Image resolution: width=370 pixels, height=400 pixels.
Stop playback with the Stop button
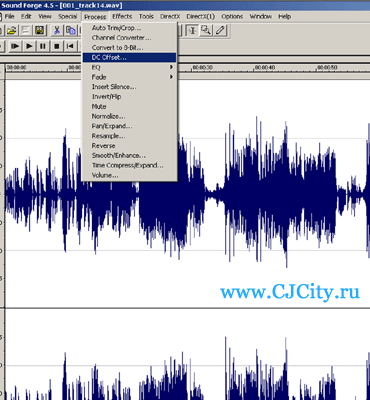coord(57,46)
